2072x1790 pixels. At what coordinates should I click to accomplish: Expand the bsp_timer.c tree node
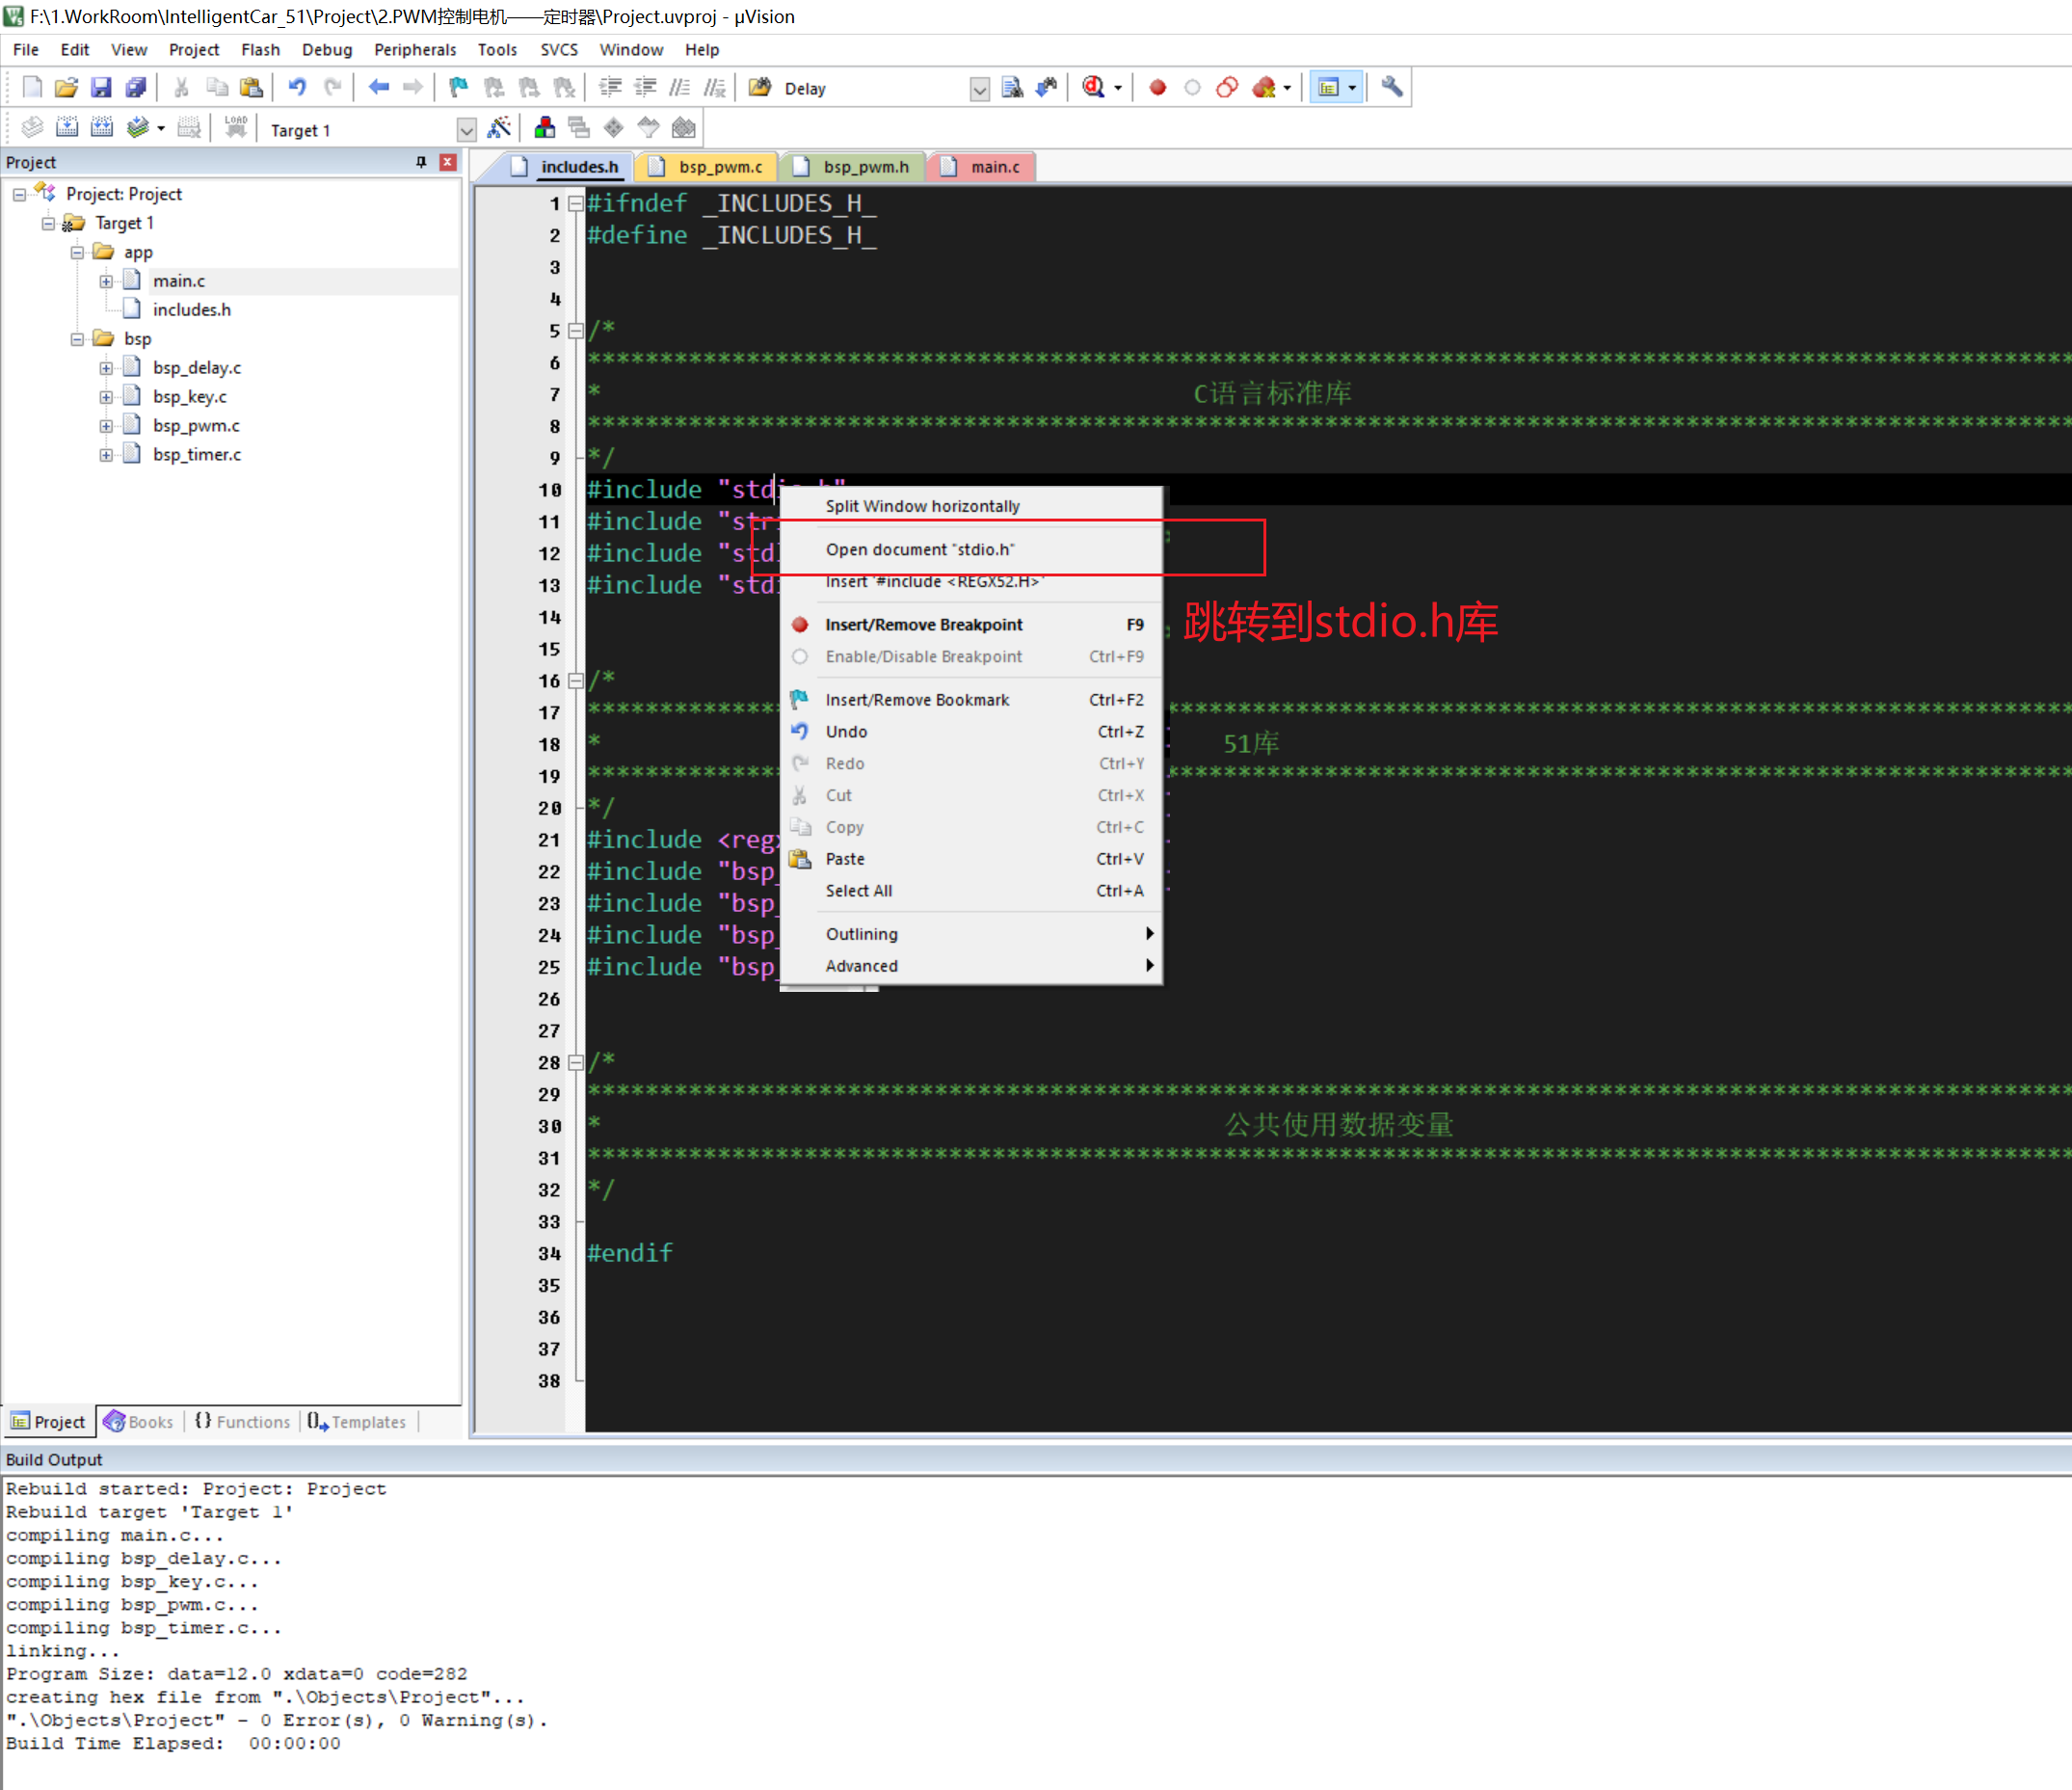106,456
